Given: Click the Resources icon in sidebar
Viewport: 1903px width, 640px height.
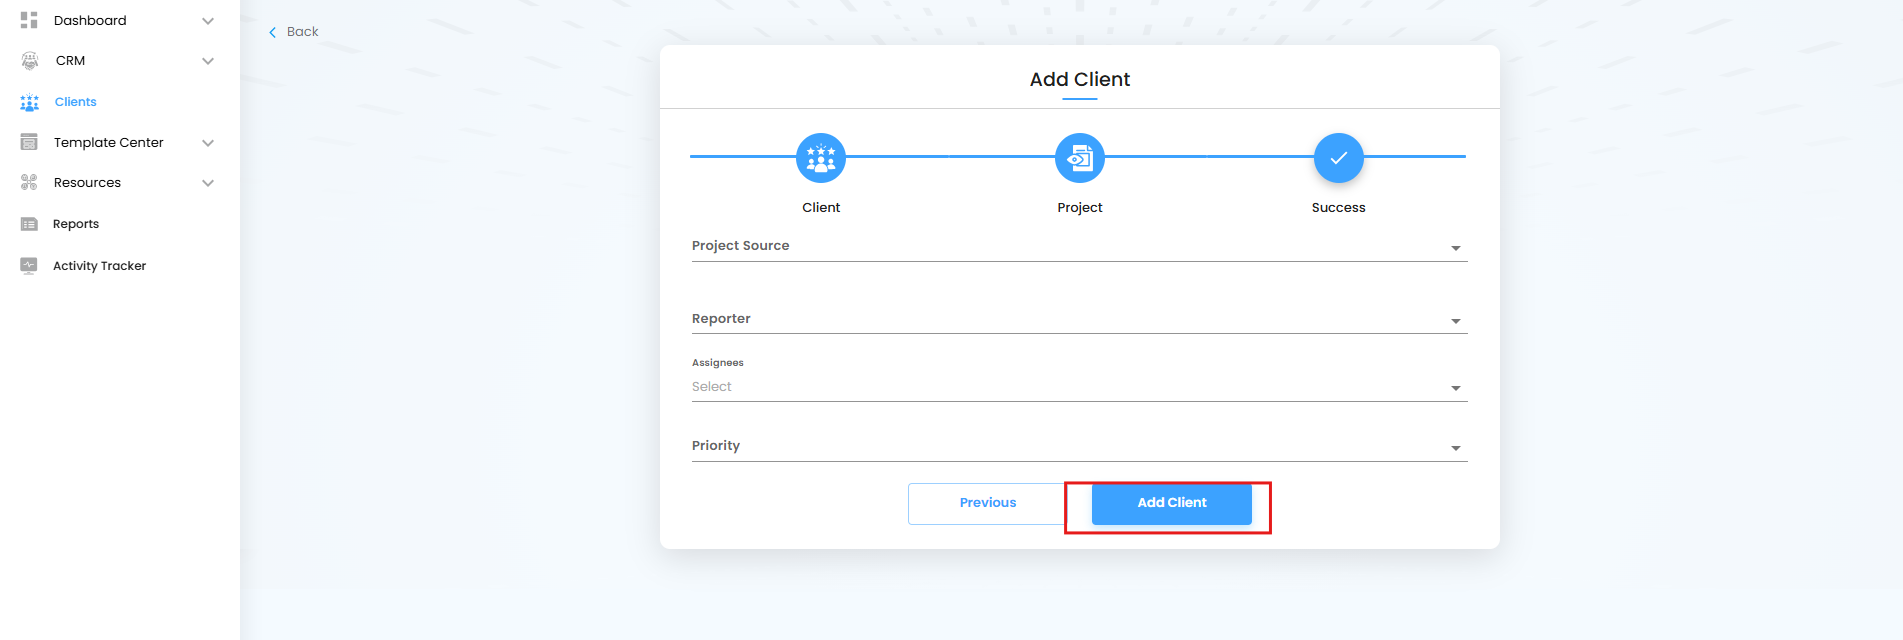Looking at the screenshot, I should pyautogui.click(x=29, y=182).
